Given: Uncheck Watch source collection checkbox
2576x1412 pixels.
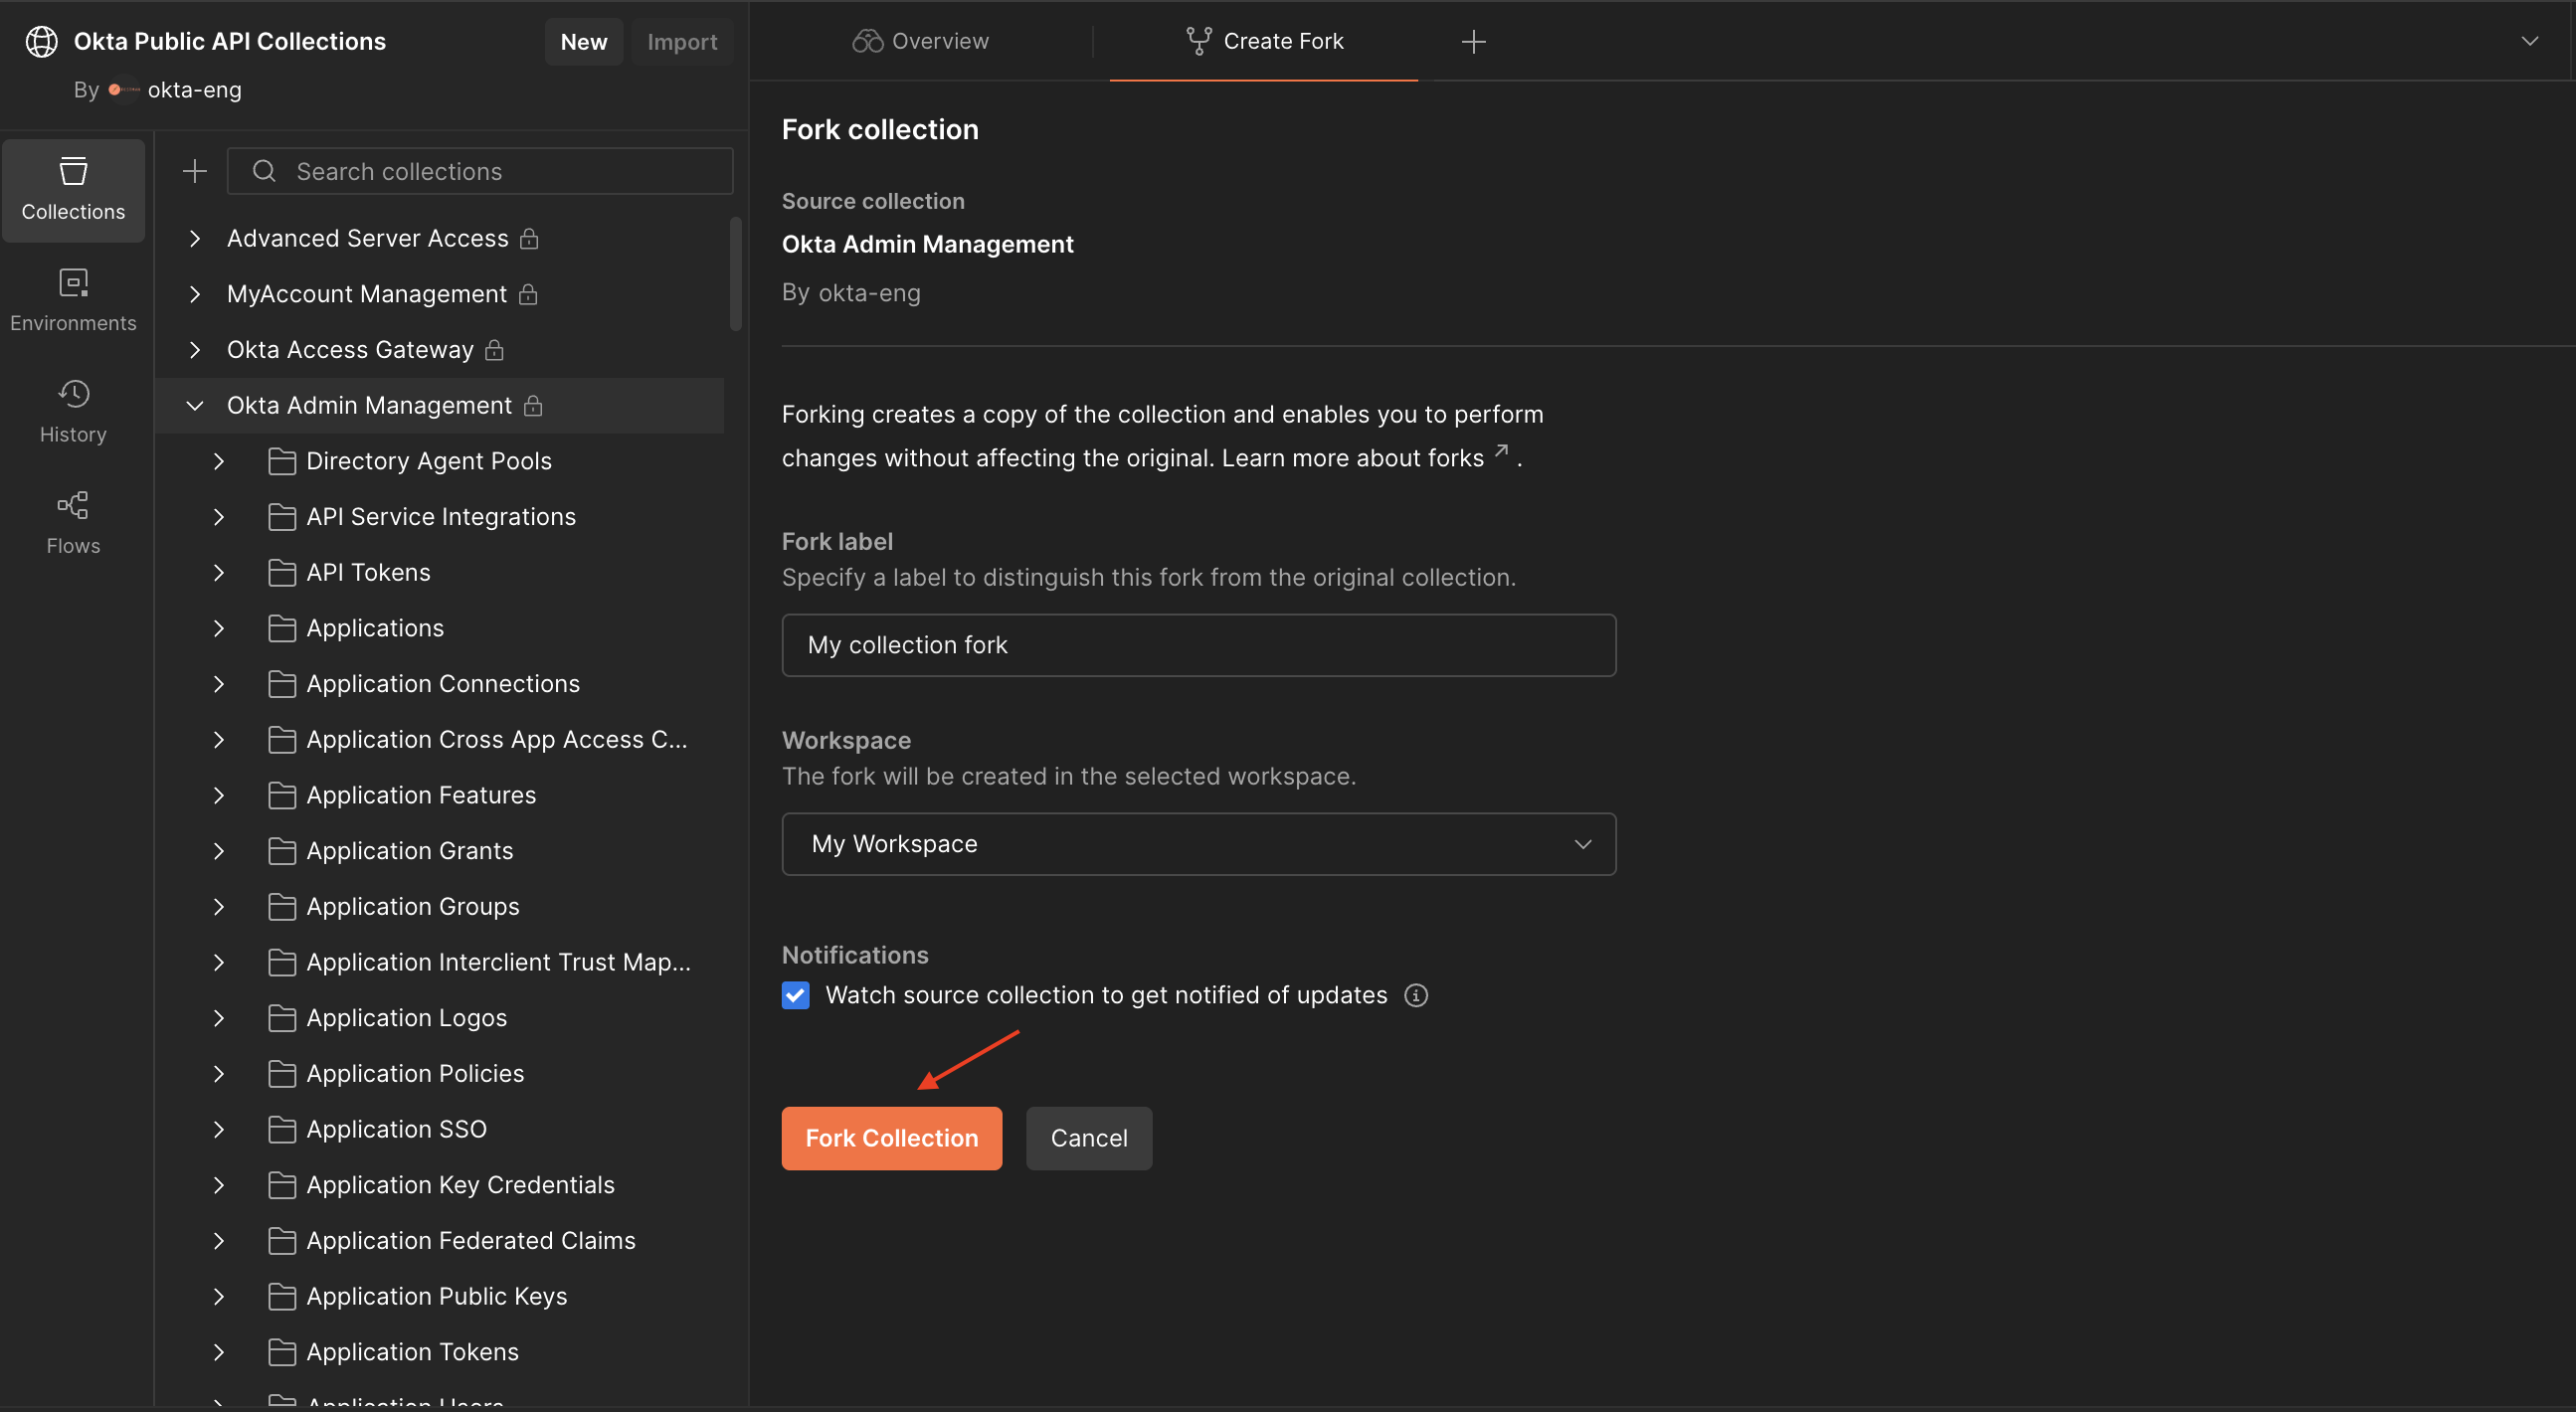Looking at the screenshot, I should [796, 995].
